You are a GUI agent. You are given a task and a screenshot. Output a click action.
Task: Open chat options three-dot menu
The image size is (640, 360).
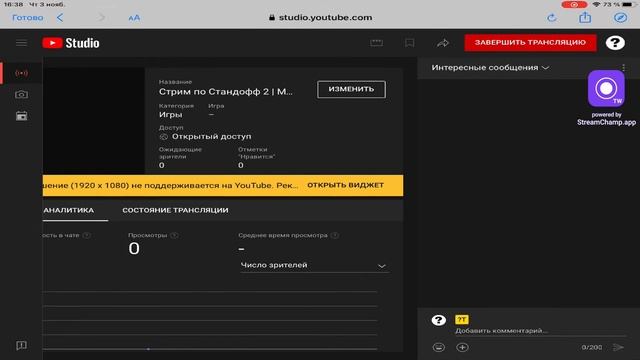click(623, 68)
